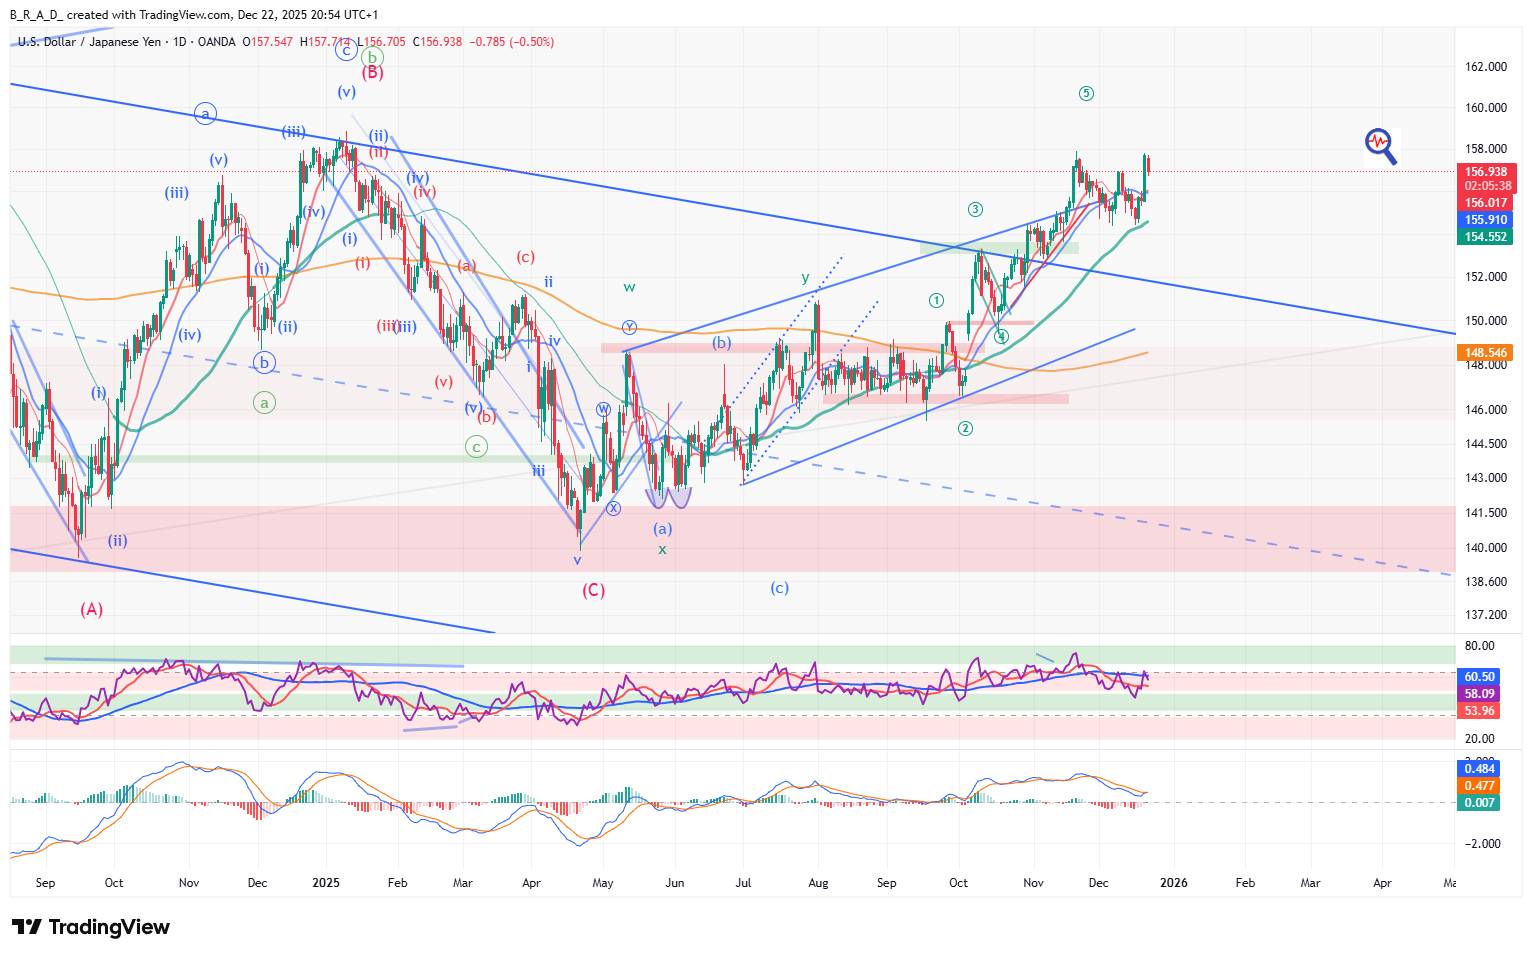This screenshot has width=1532, height=957.
Task: Click the 2026 label on time axis
Action: (x=1173, y=883)
